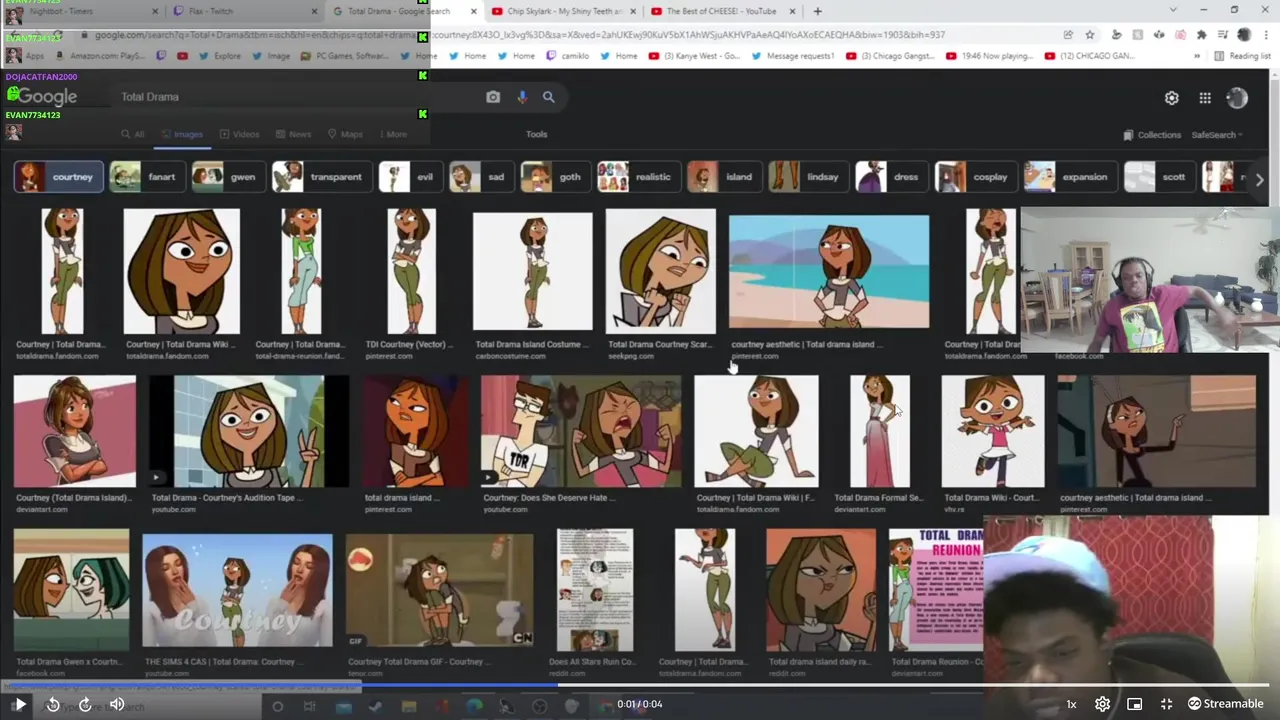Open the Tools filter panel
The height and width of the screenshot is (720, 1280).
(x=537, y=134)
